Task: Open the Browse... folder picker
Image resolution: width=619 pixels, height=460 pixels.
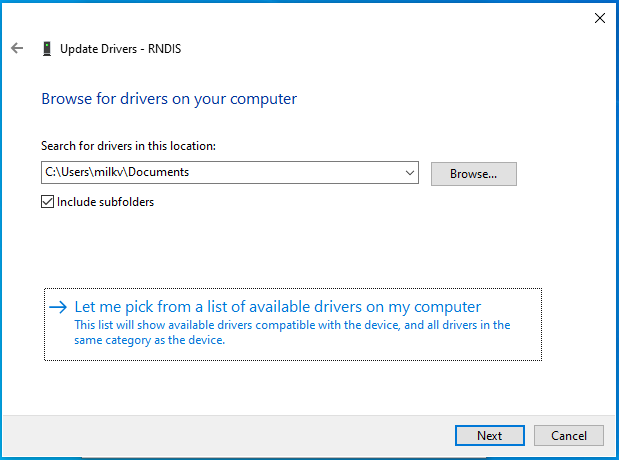Action: tap(473, 174)
